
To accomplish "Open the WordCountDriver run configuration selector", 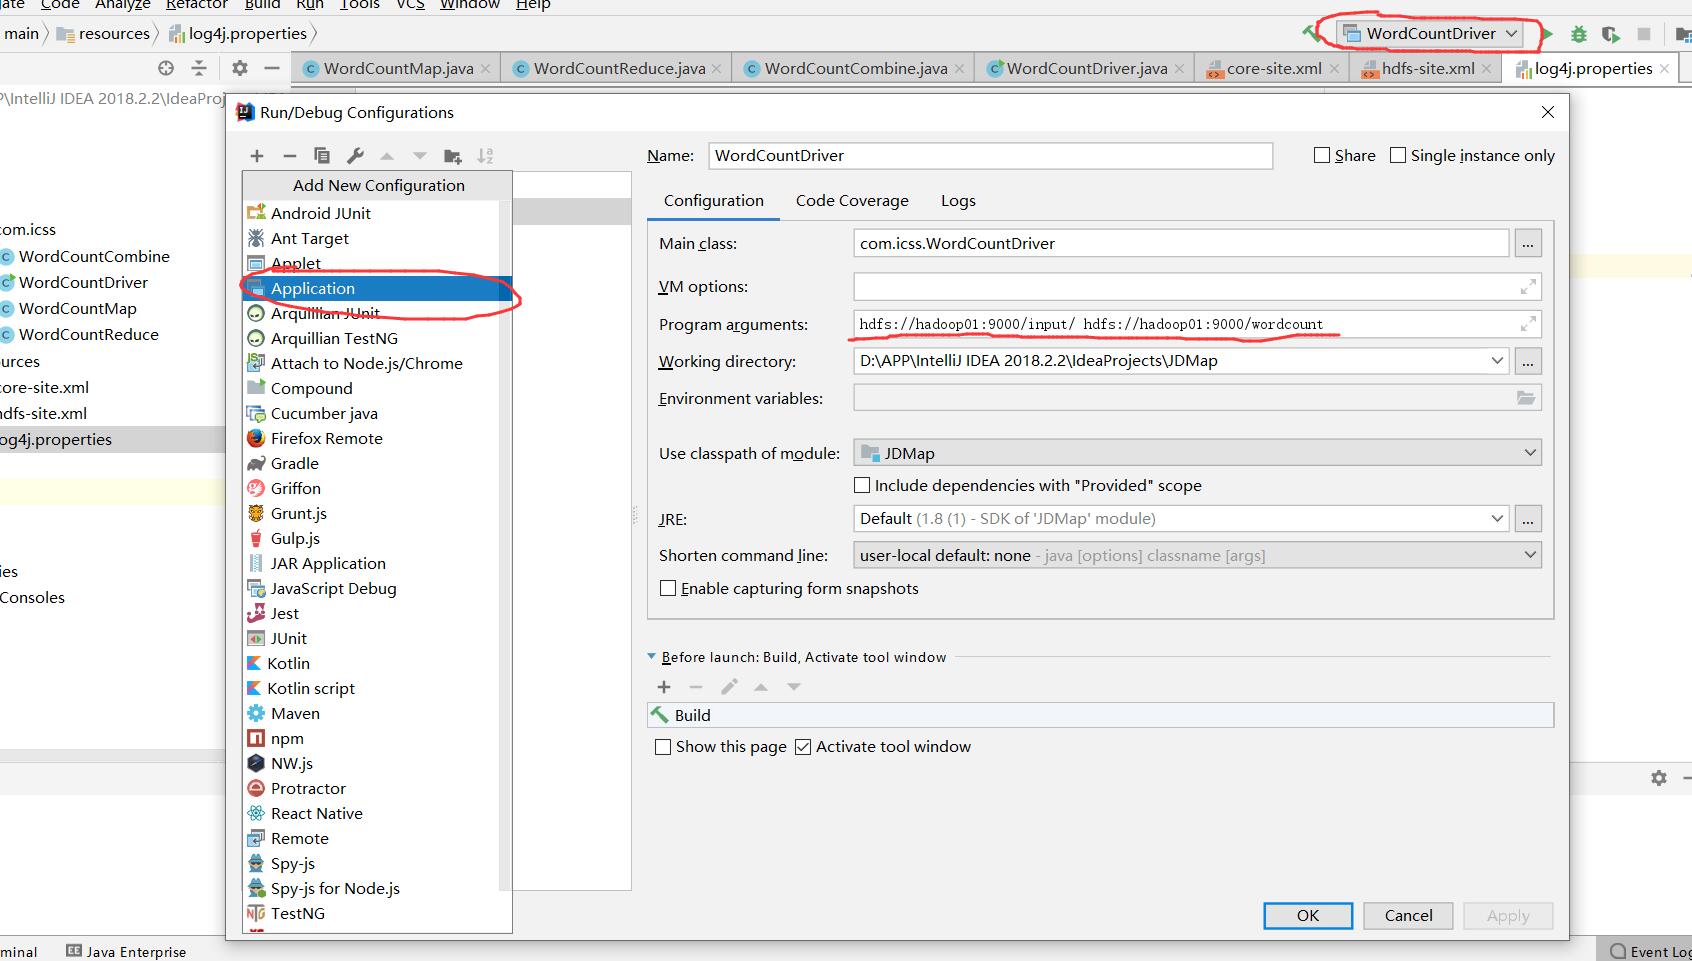I will pyautogui.click(x=1430, y=34).
